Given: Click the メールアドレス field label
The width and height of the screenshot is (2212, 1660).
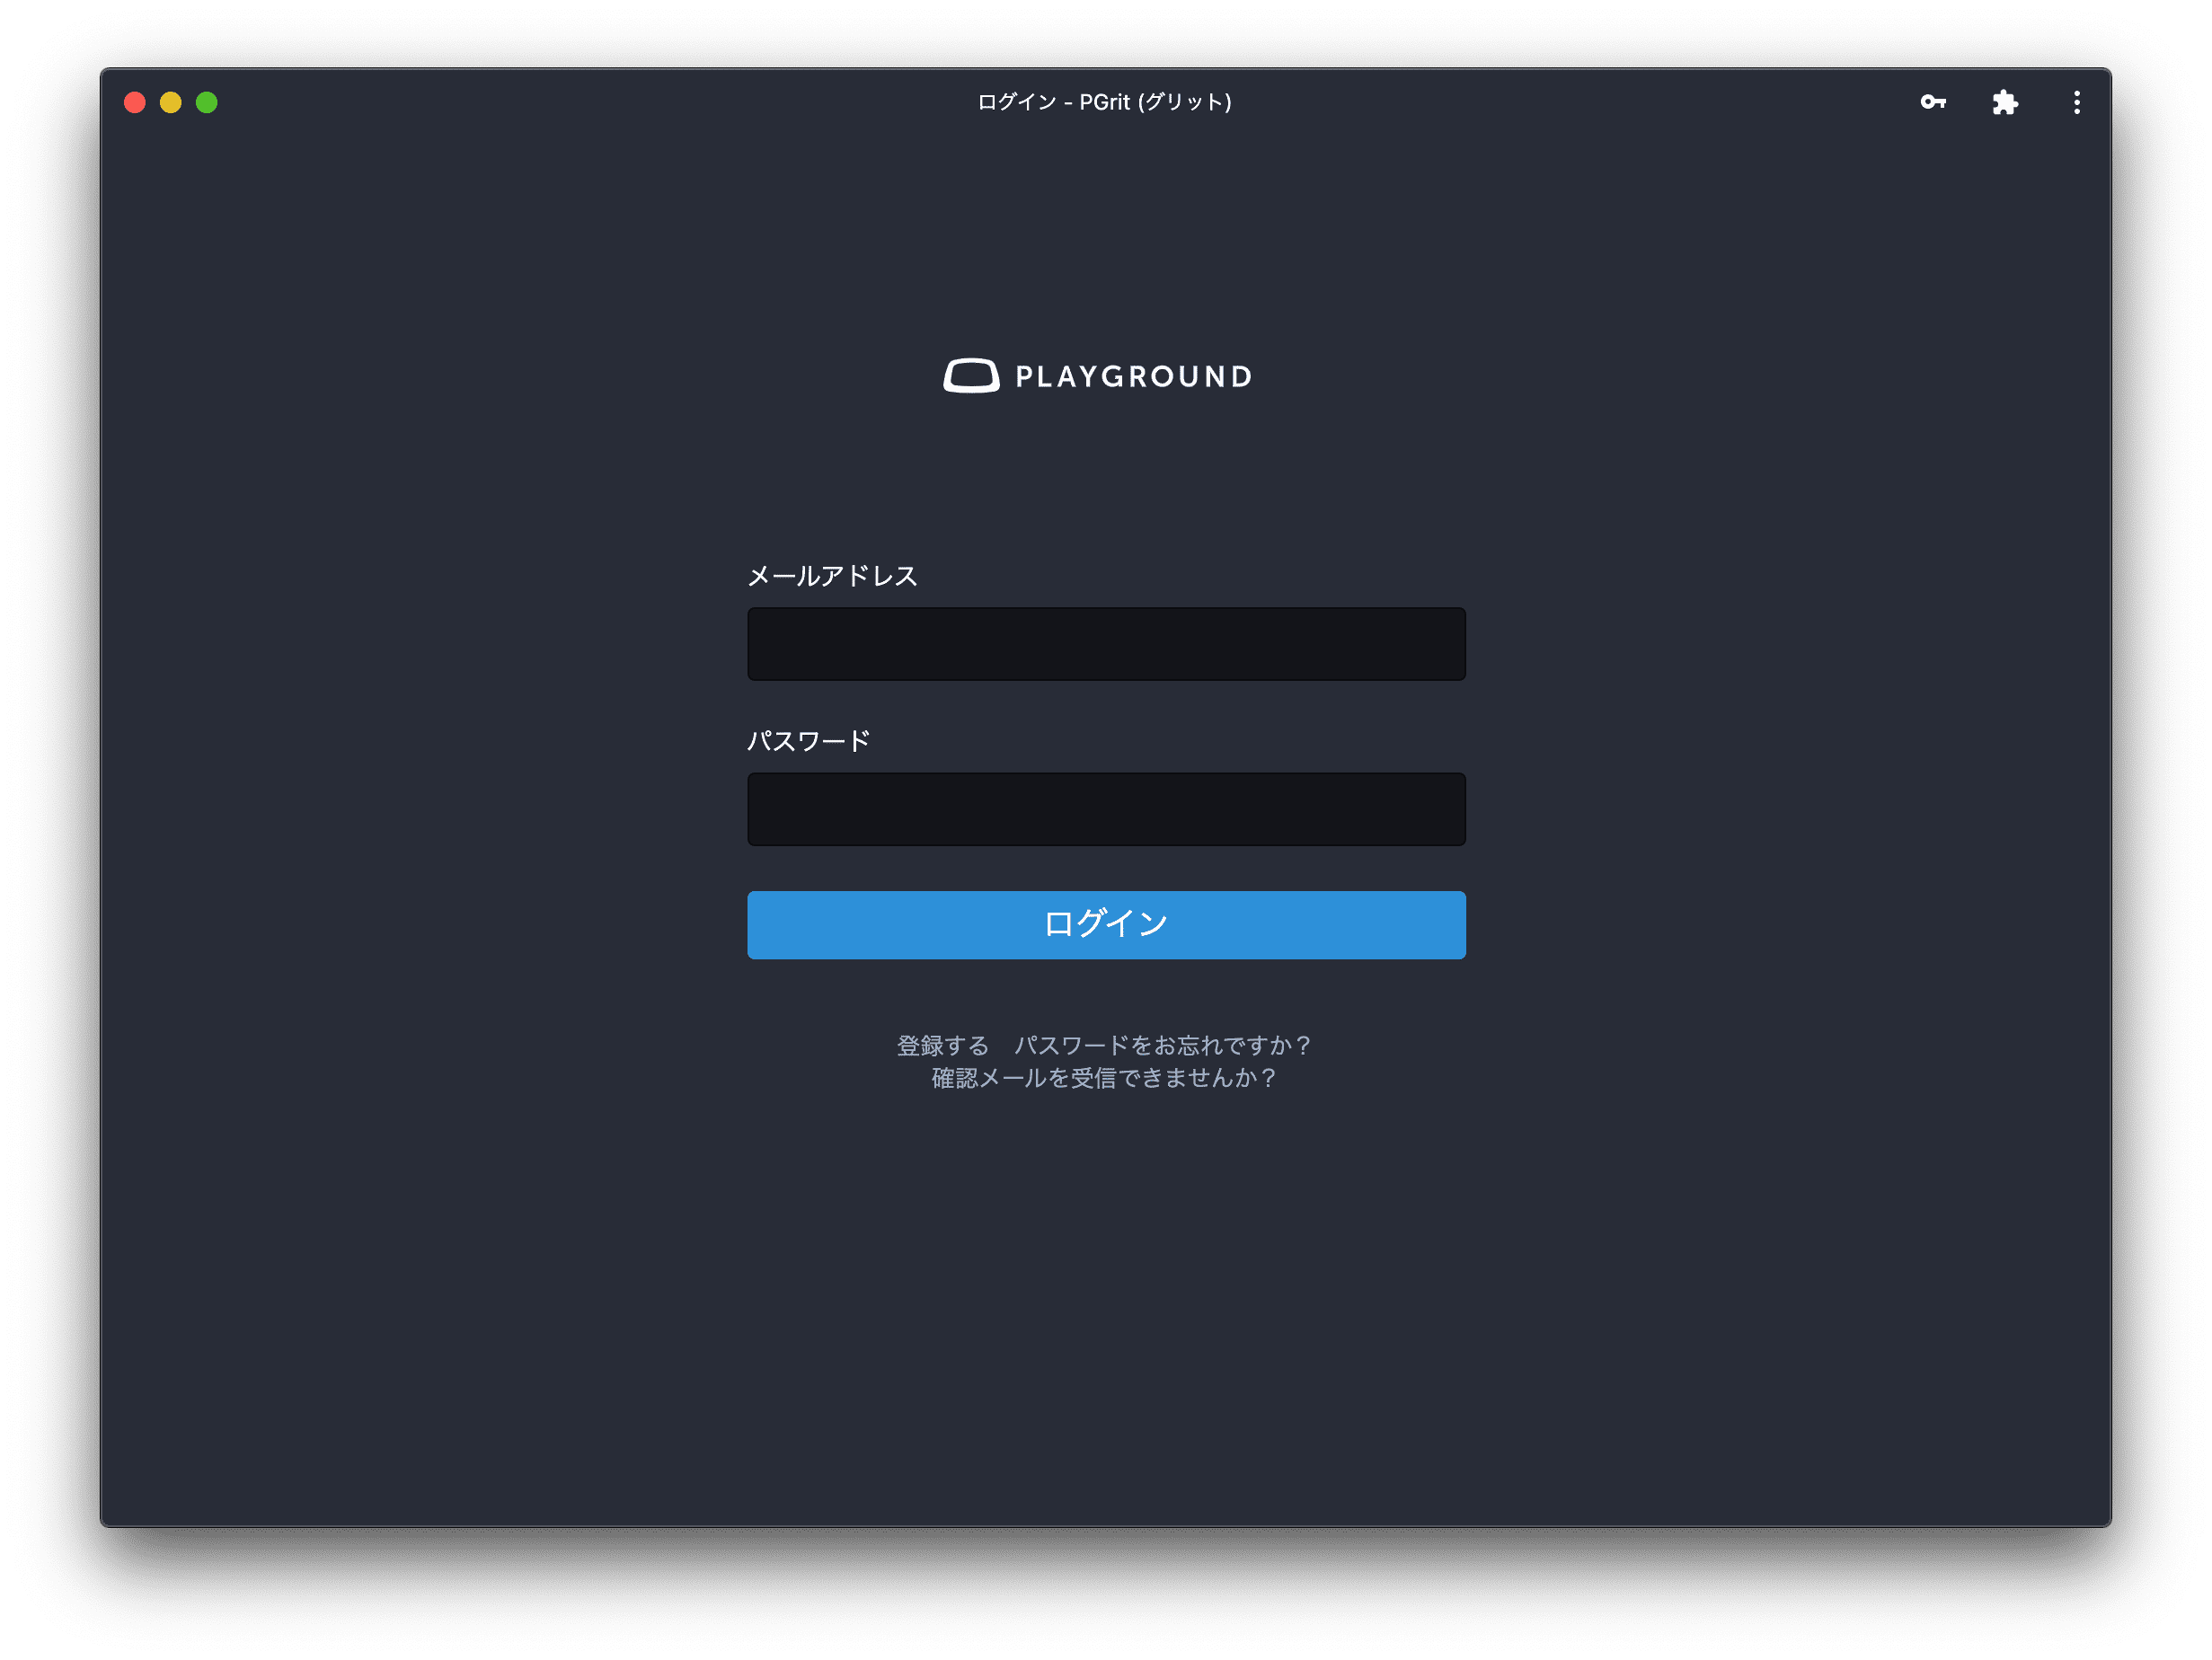Looking at the screenshot, I should point(832,576).
